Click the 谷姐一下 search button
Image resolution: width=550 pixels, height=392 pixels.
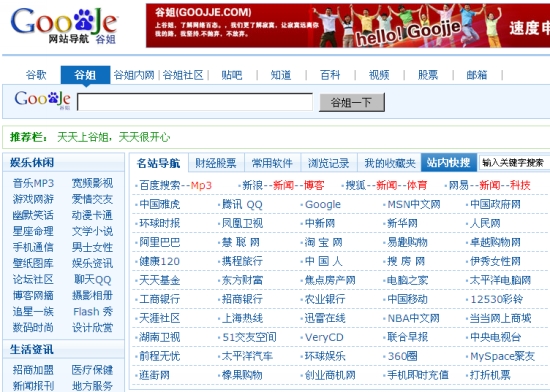(352, 102)
